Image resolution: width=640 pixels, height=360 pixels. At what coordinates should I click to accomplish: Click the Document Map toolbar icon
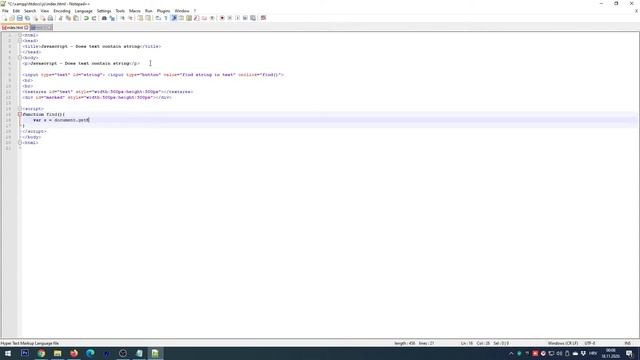pos(189,18)
